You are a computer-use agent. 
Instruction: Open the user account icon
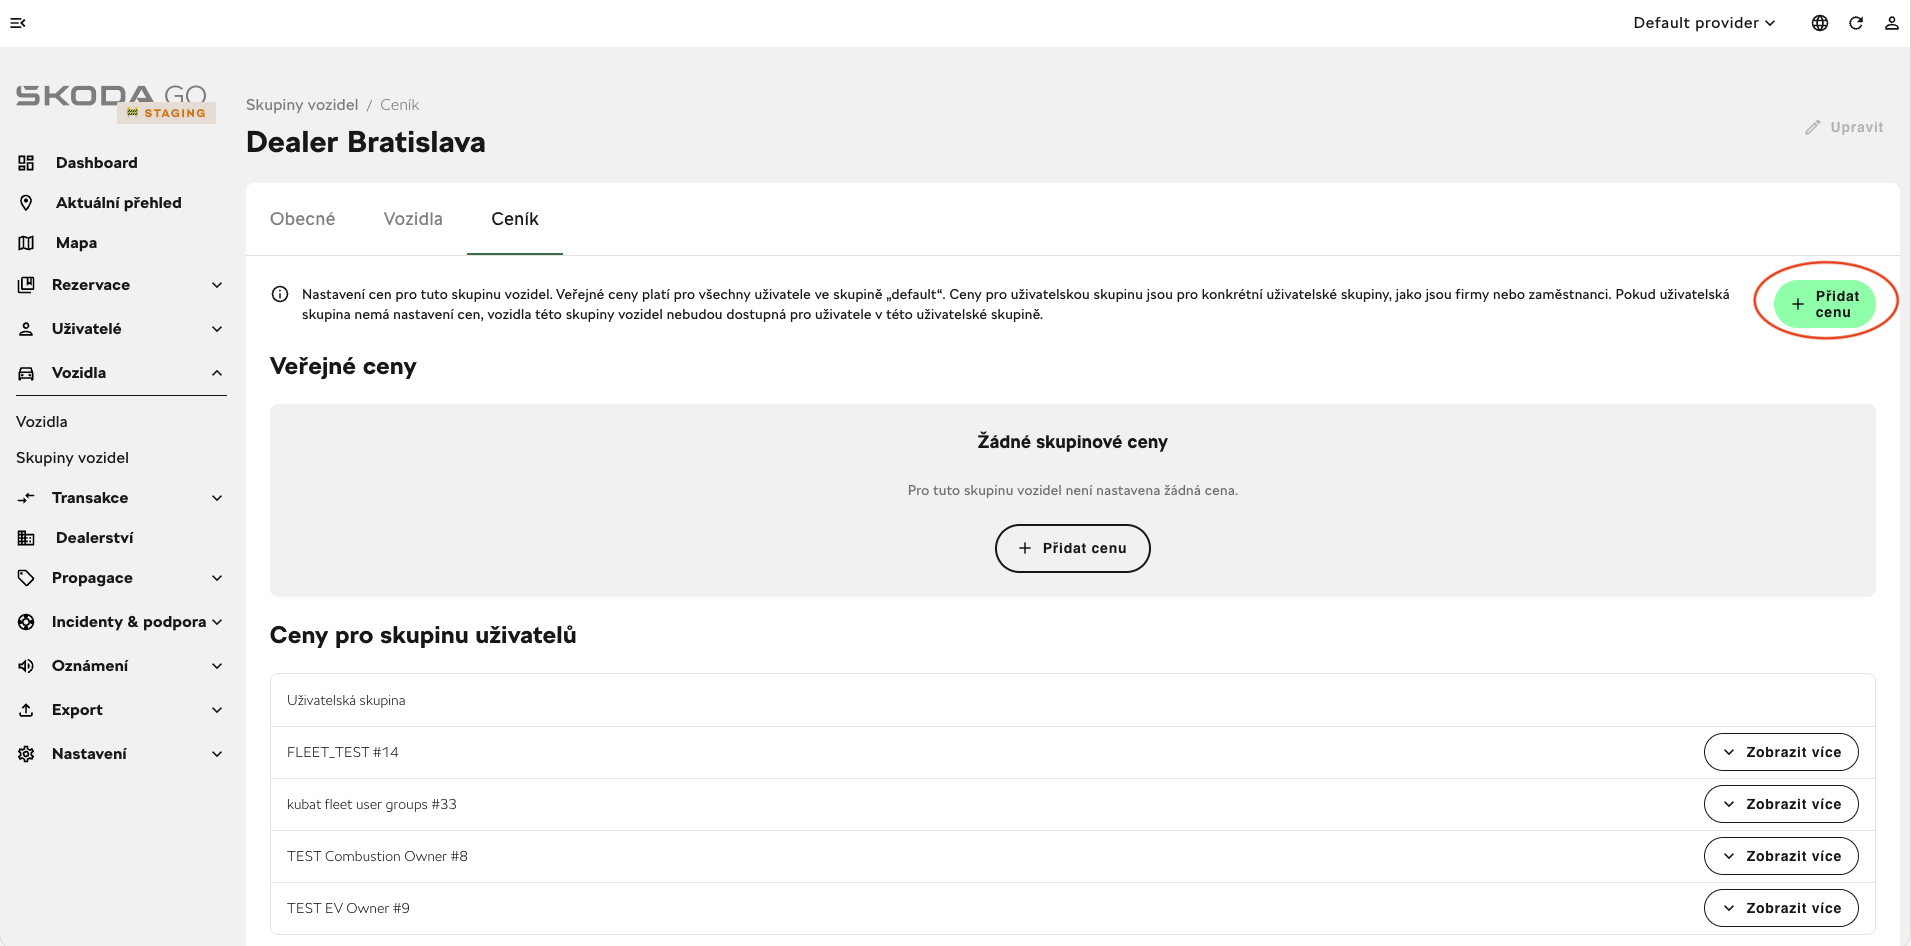[x=1892, y=23]
